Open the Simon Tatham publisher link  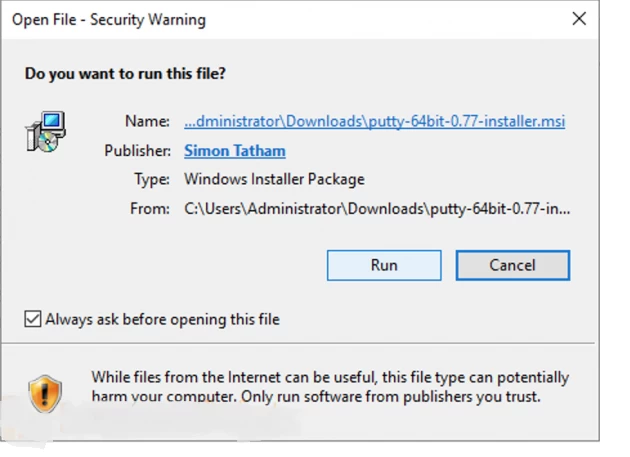click(235, 151)
